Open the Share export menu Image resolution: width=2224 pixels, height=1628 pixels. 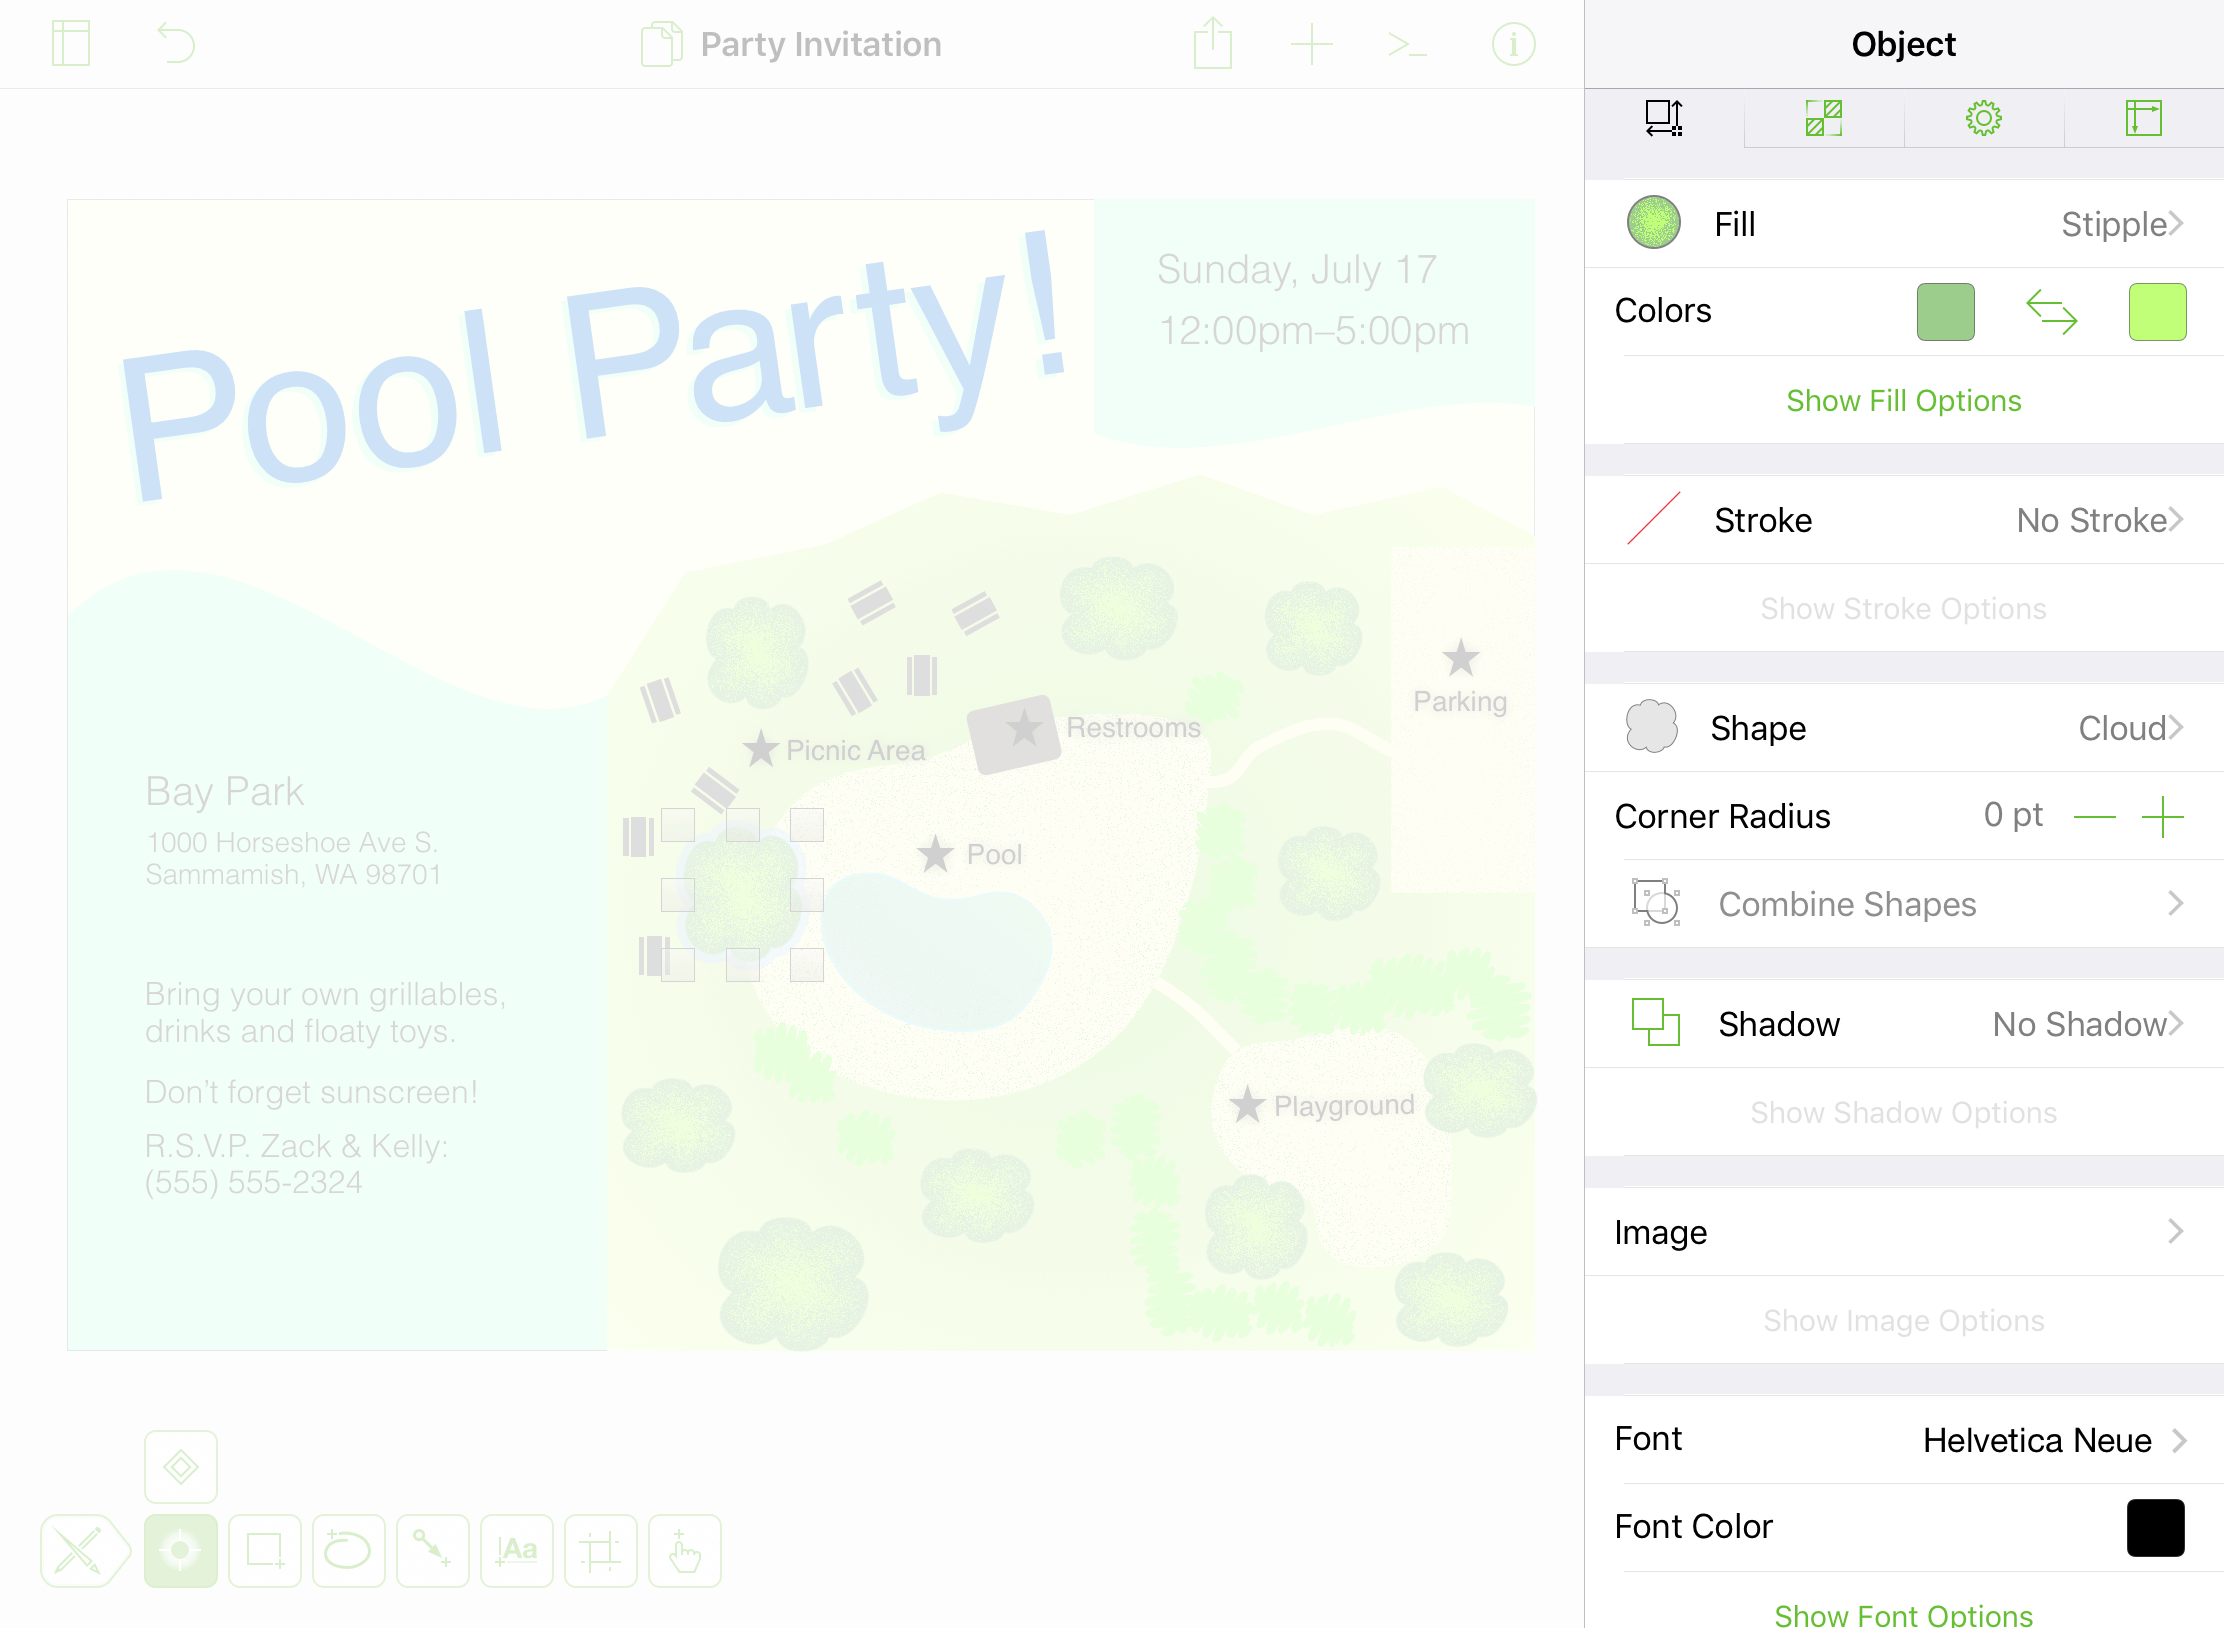(x=1212, y=44)
